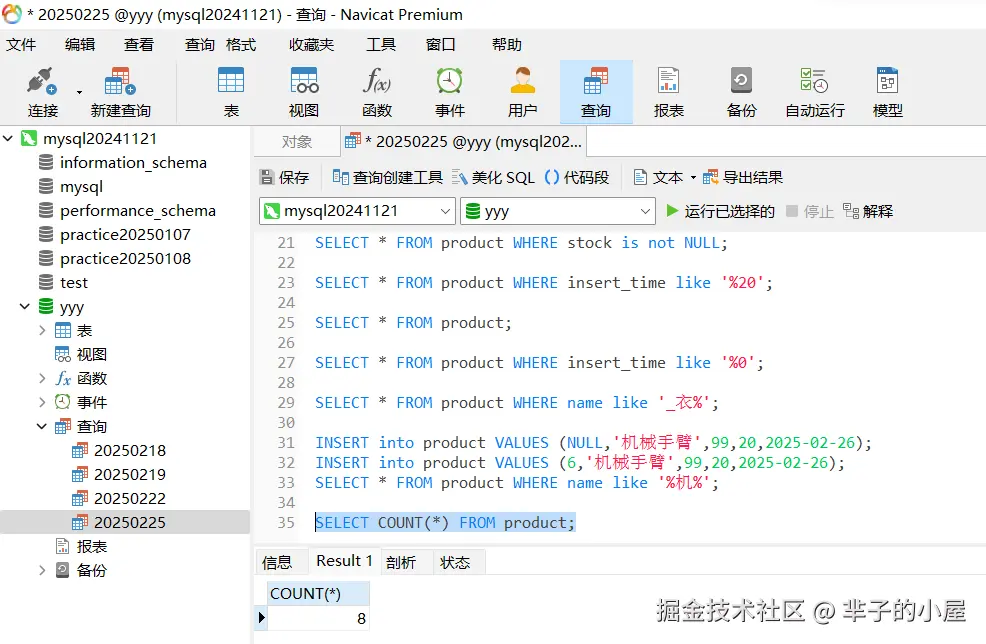Click the Stop (停止) button
This screenshot has height=644, width=986.
point(810,211)
